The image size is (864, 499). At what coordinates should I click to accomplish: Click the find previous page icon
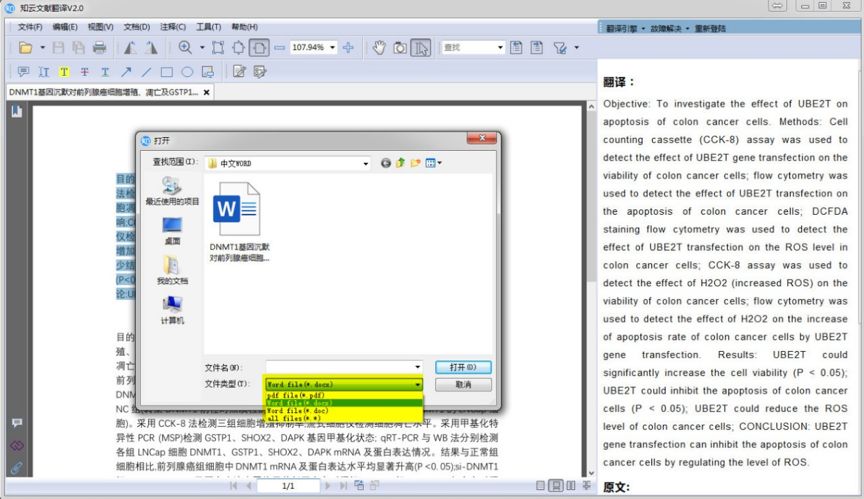pos(516,48)
